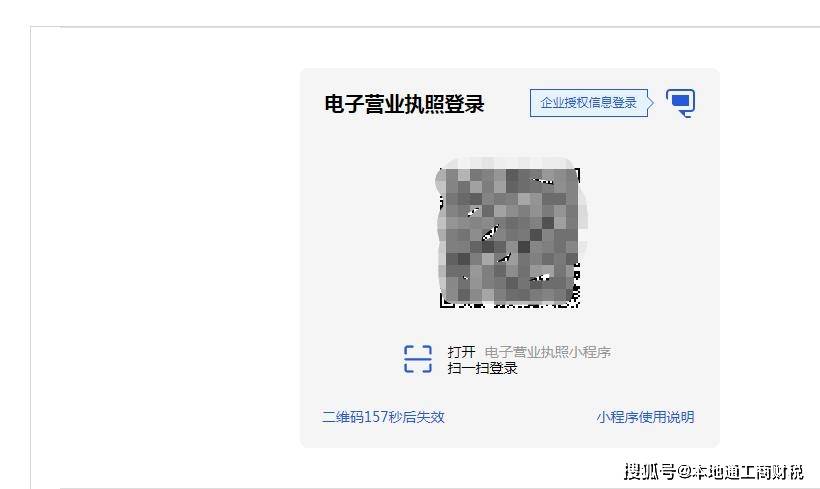Click the white sliver in QR blur's upper right
820x489 pixels.
(542, 181)
